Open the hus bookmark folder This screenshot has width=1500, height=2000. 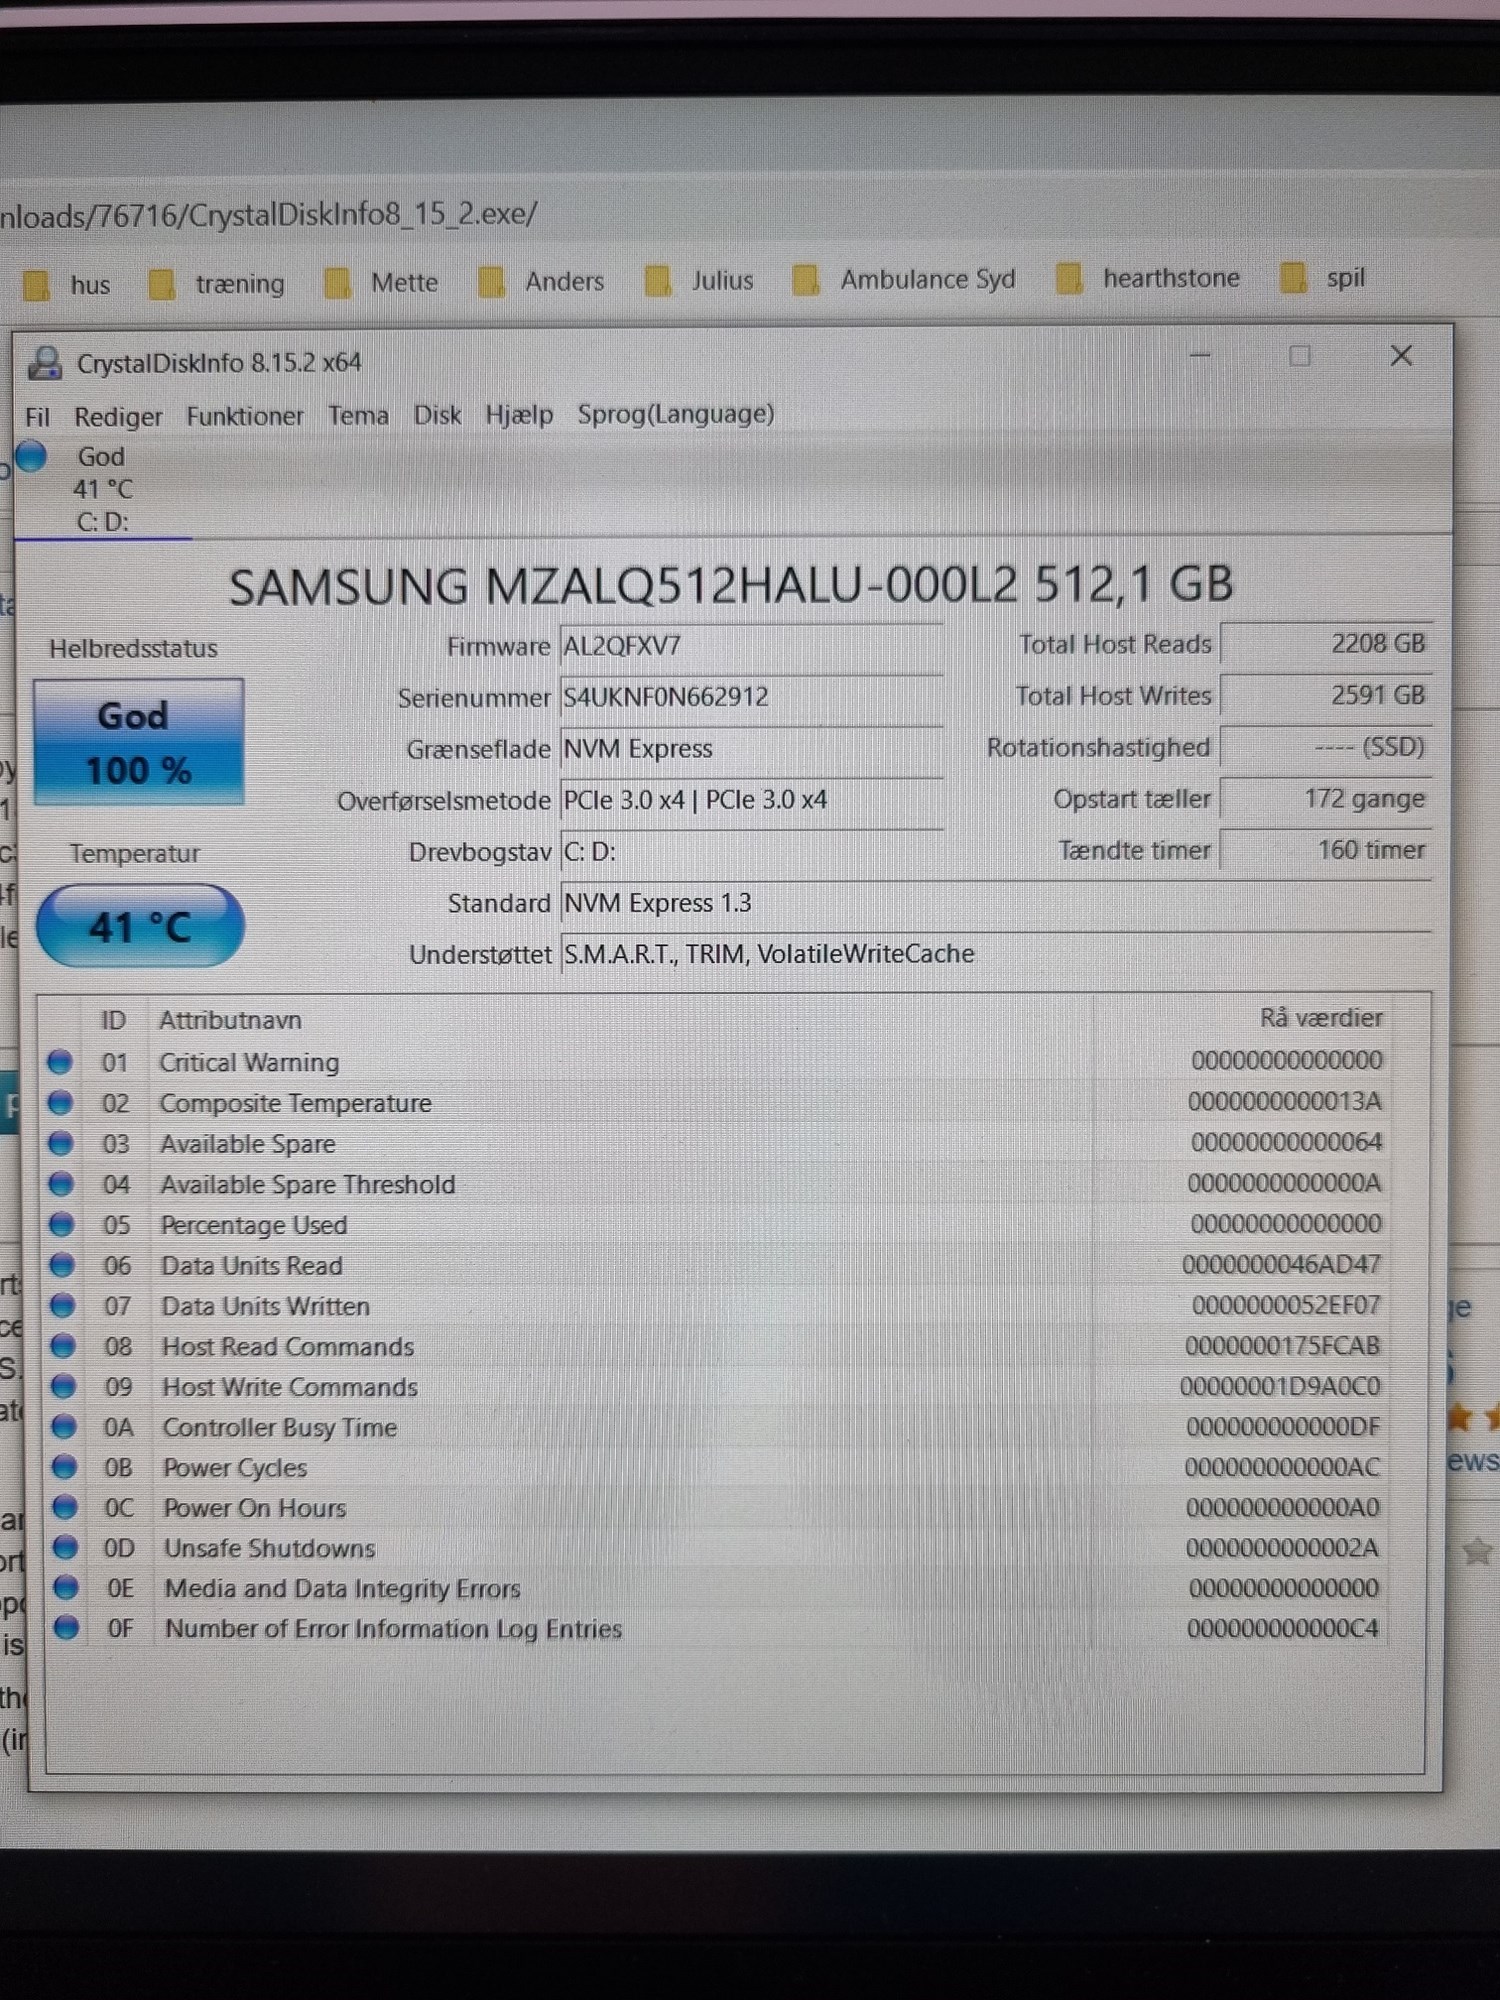point(66,285)
